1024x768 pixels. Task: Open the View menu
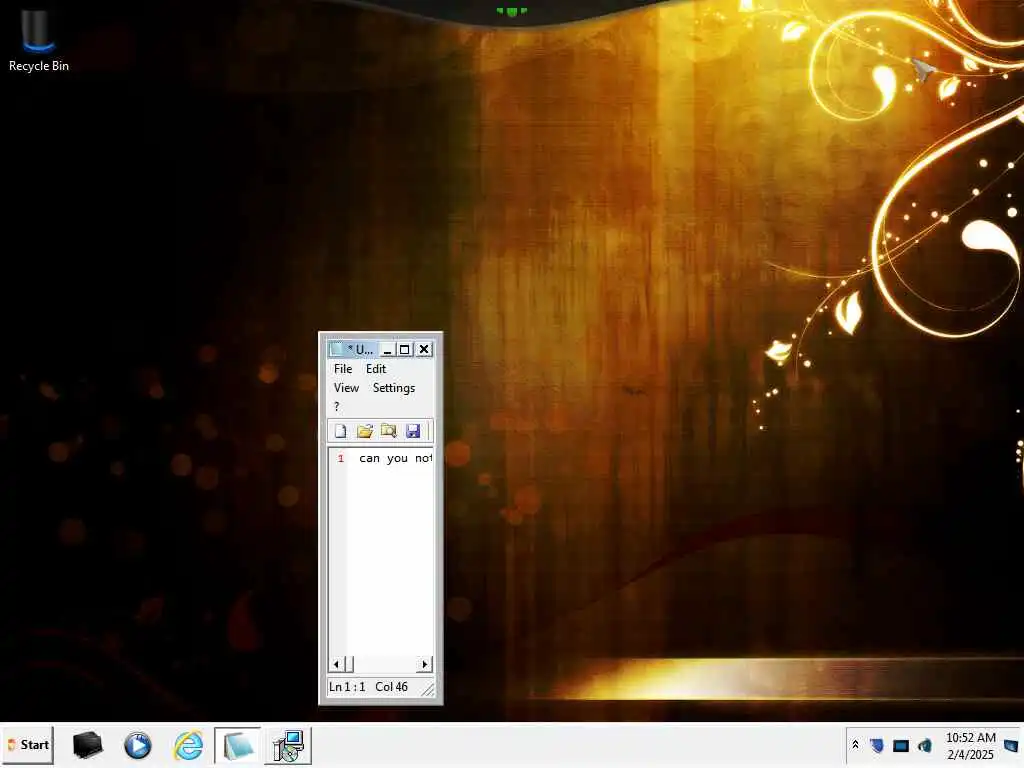[346, 388]
